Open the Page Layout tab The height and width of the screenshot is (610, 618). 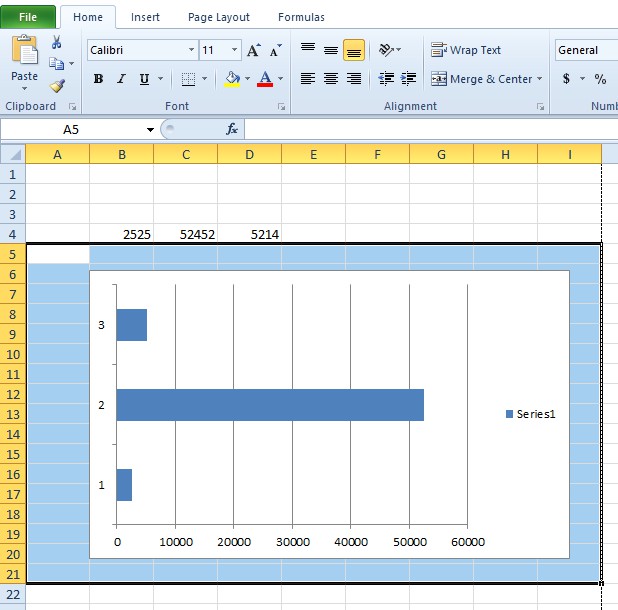pos(219,17)
